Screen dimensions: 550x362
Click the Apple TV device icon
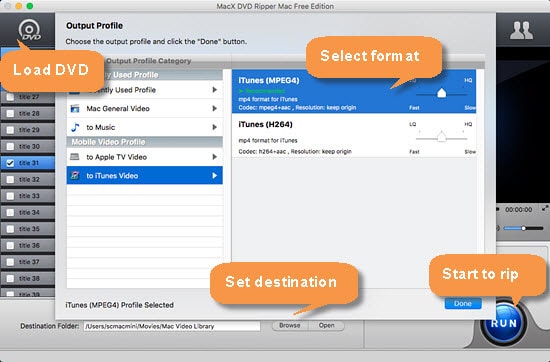point(75,157)
